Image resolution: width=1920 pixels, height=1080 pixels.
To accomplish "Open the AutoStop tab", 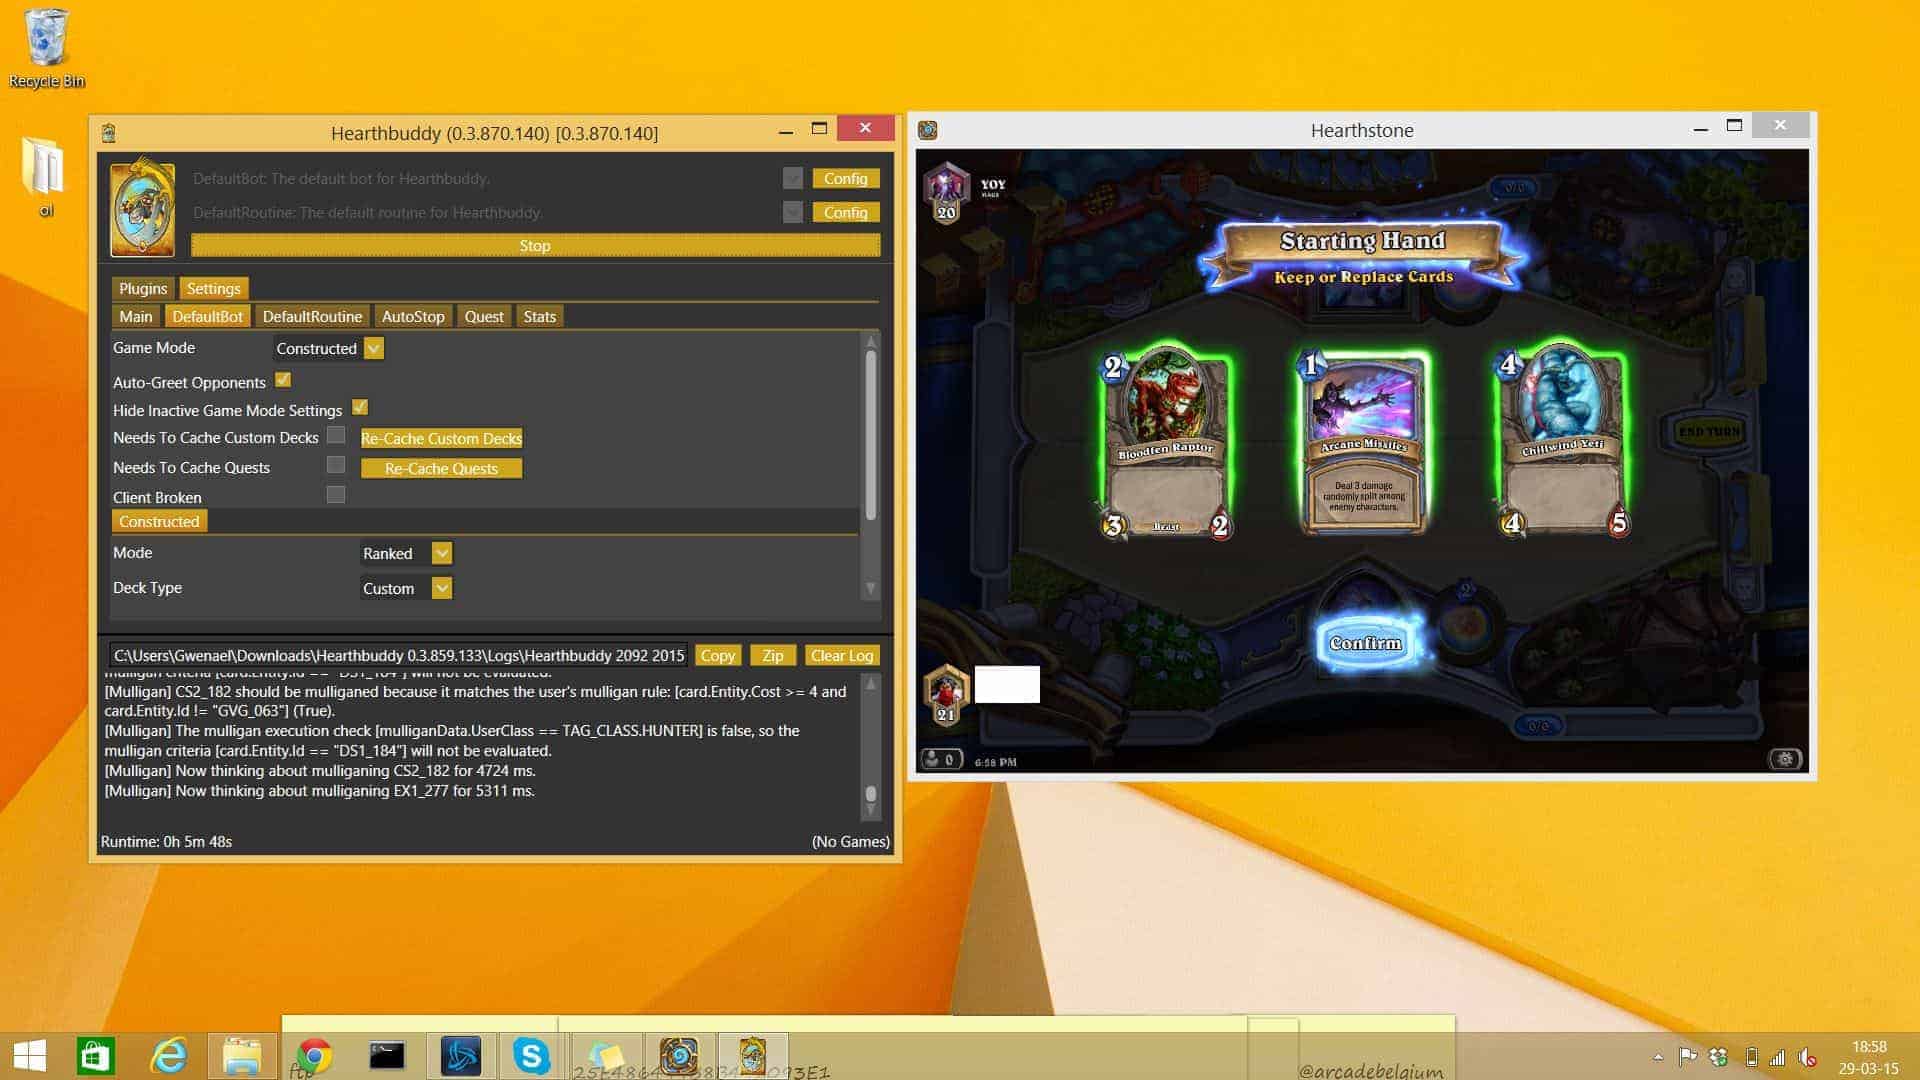I will [x=413, y=316].
